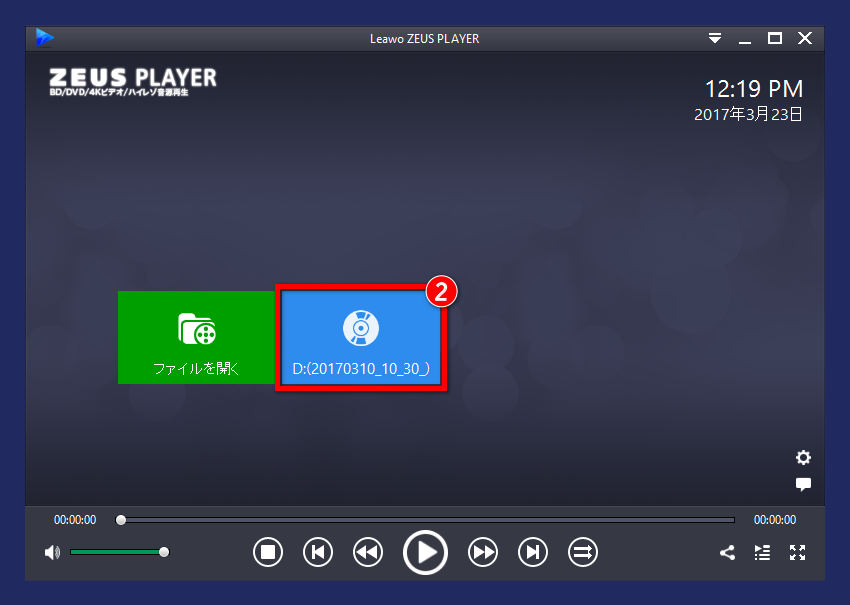Fast forward the video

(483, 551)
